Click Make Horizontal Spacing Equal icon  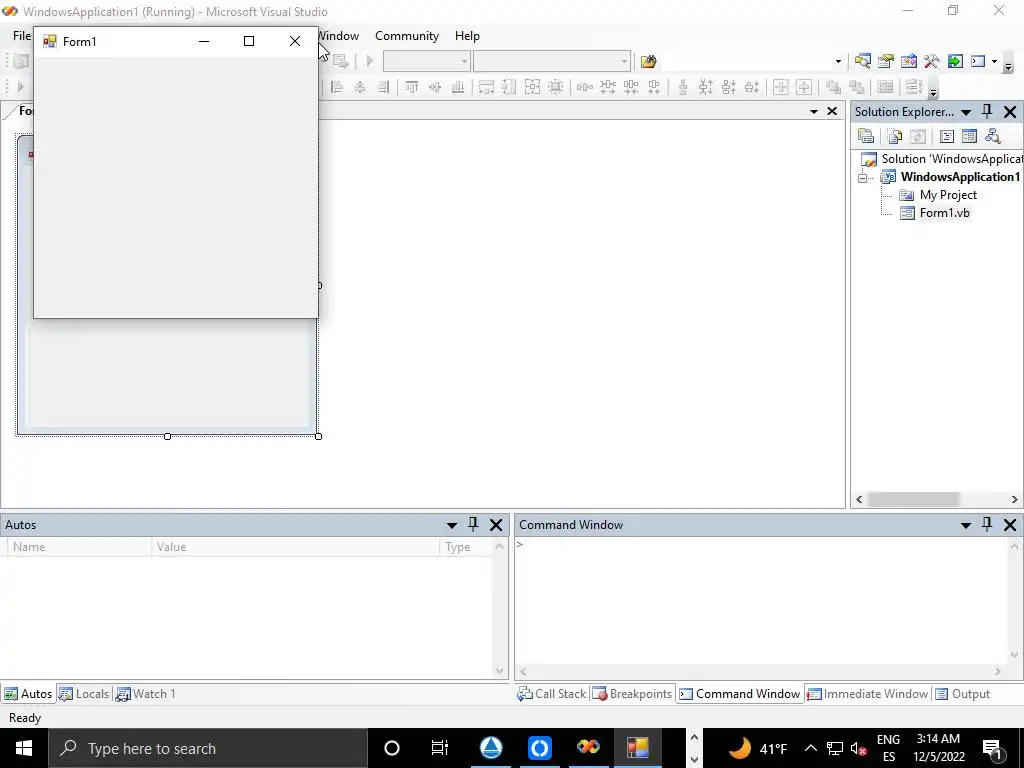pyautogui.click(x=584, y=87)
